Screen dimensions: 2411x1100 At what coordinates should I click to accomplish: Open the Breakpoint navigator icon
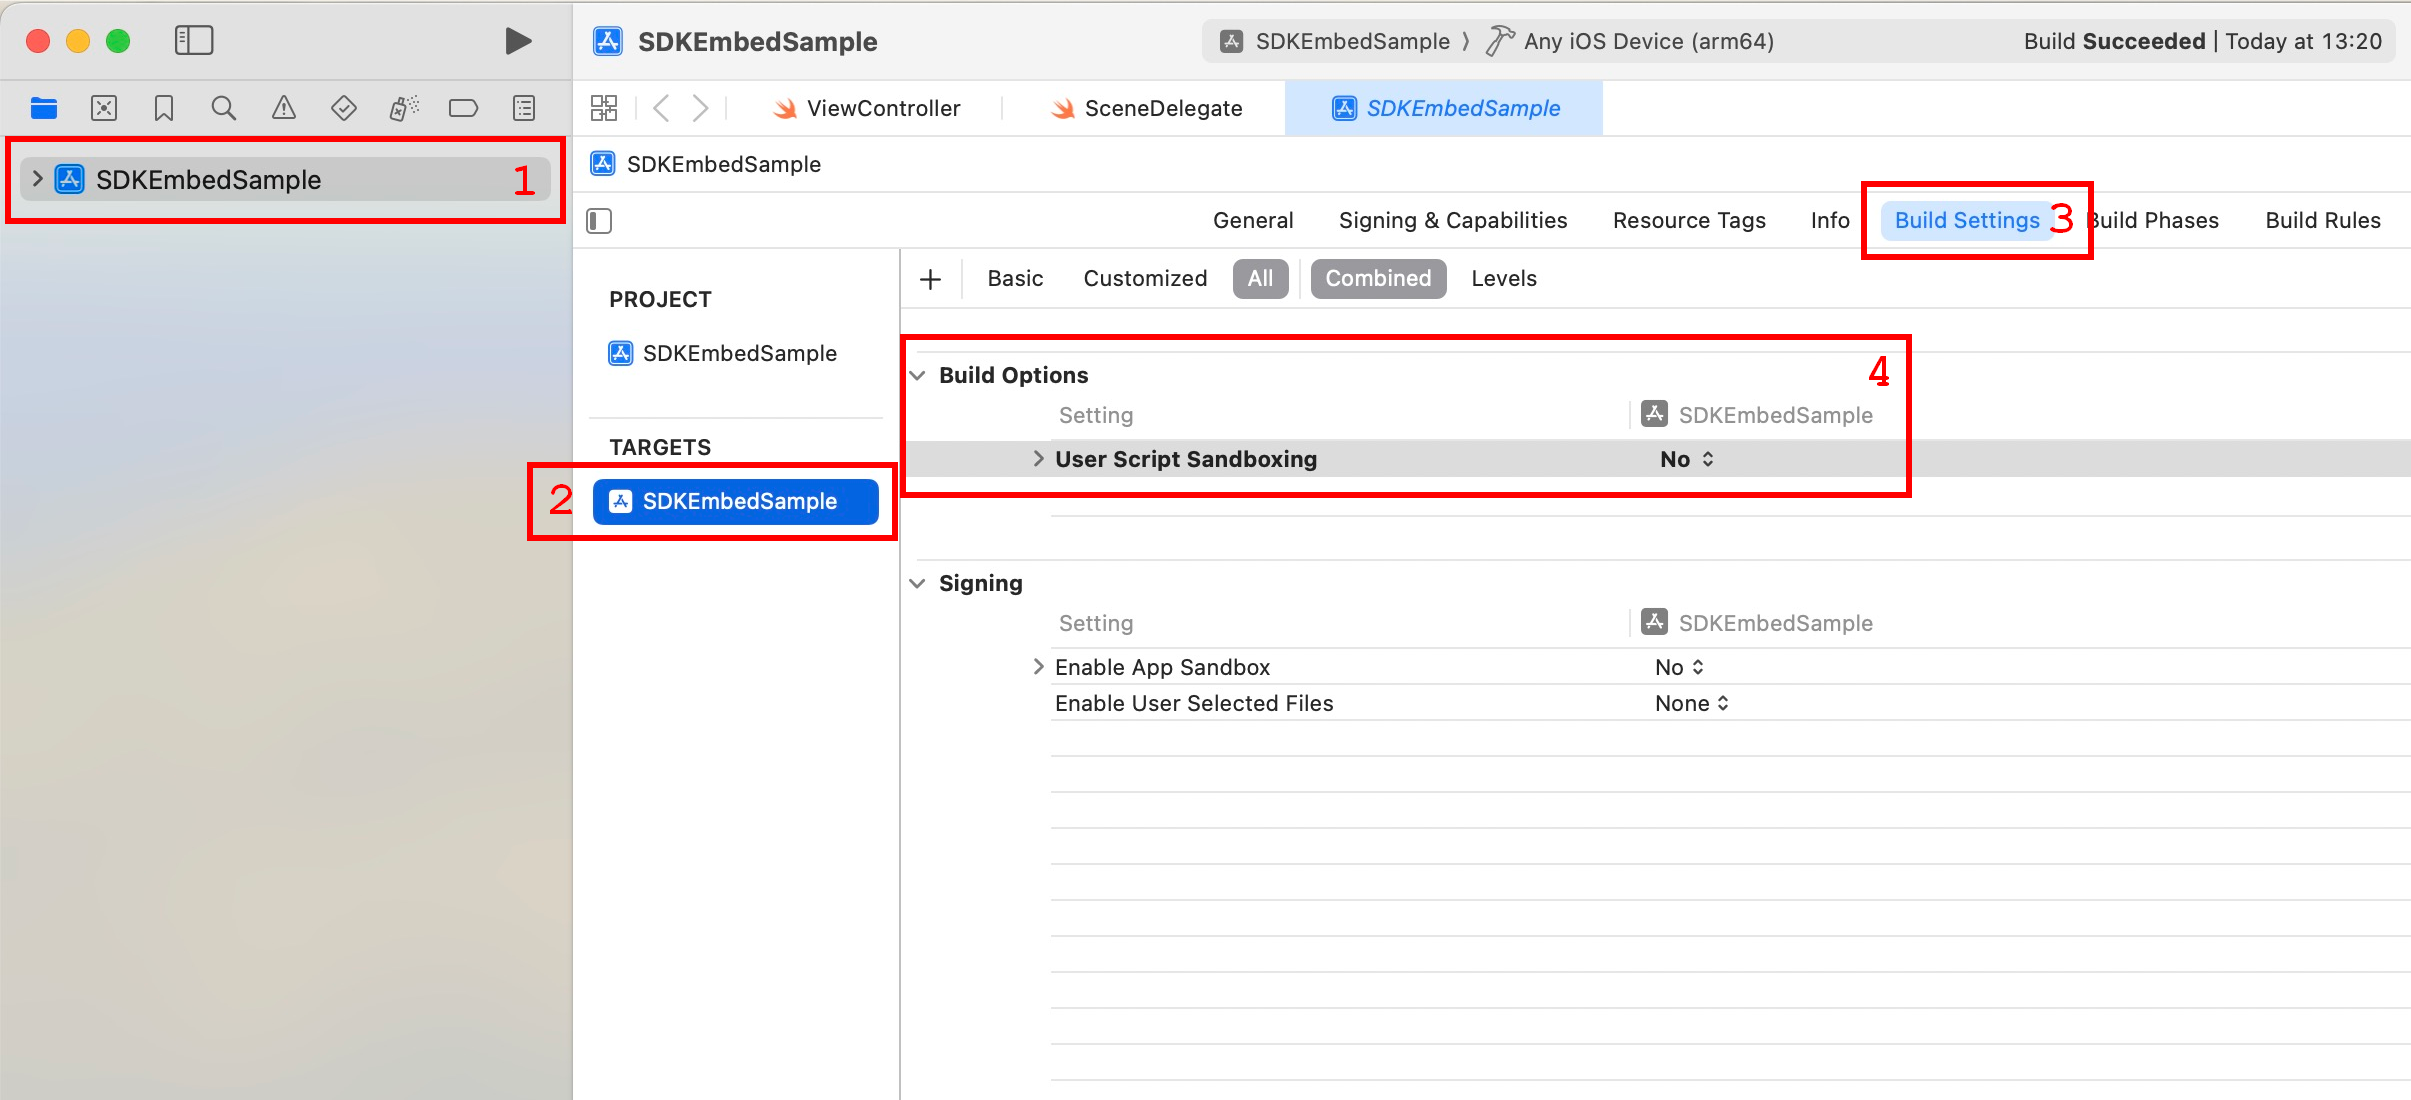tap(463, 108)
